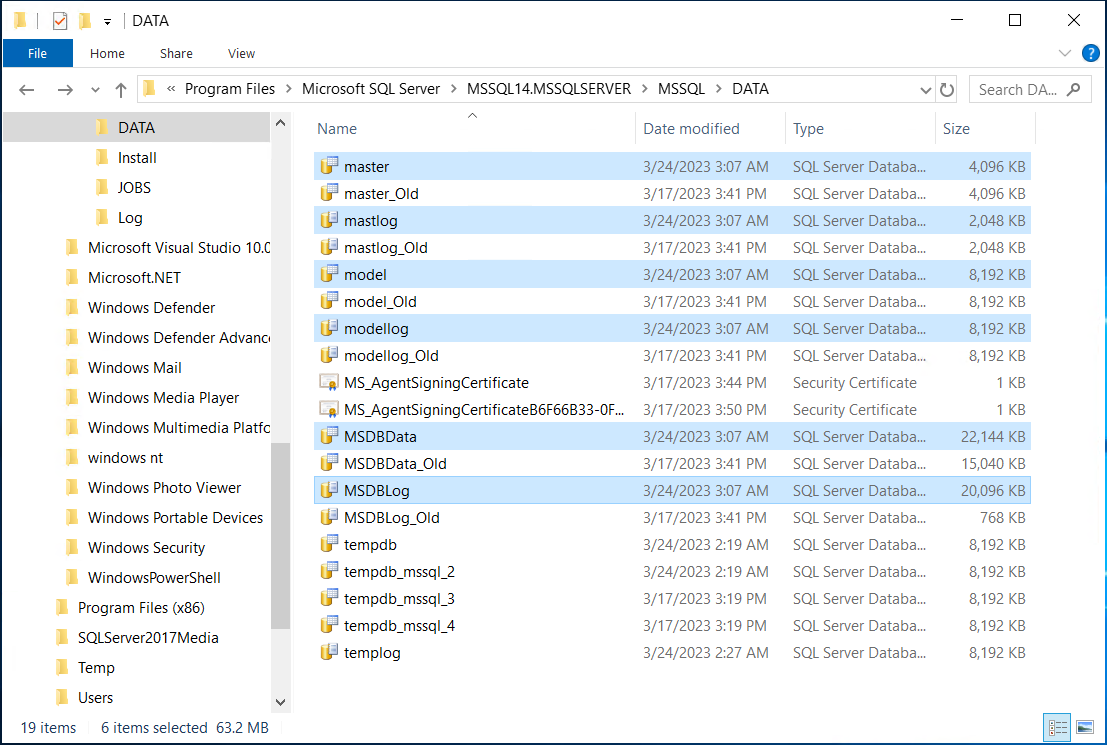
Task: Start a search with the magnifier icon
Action: click(x=1073, y=89)
